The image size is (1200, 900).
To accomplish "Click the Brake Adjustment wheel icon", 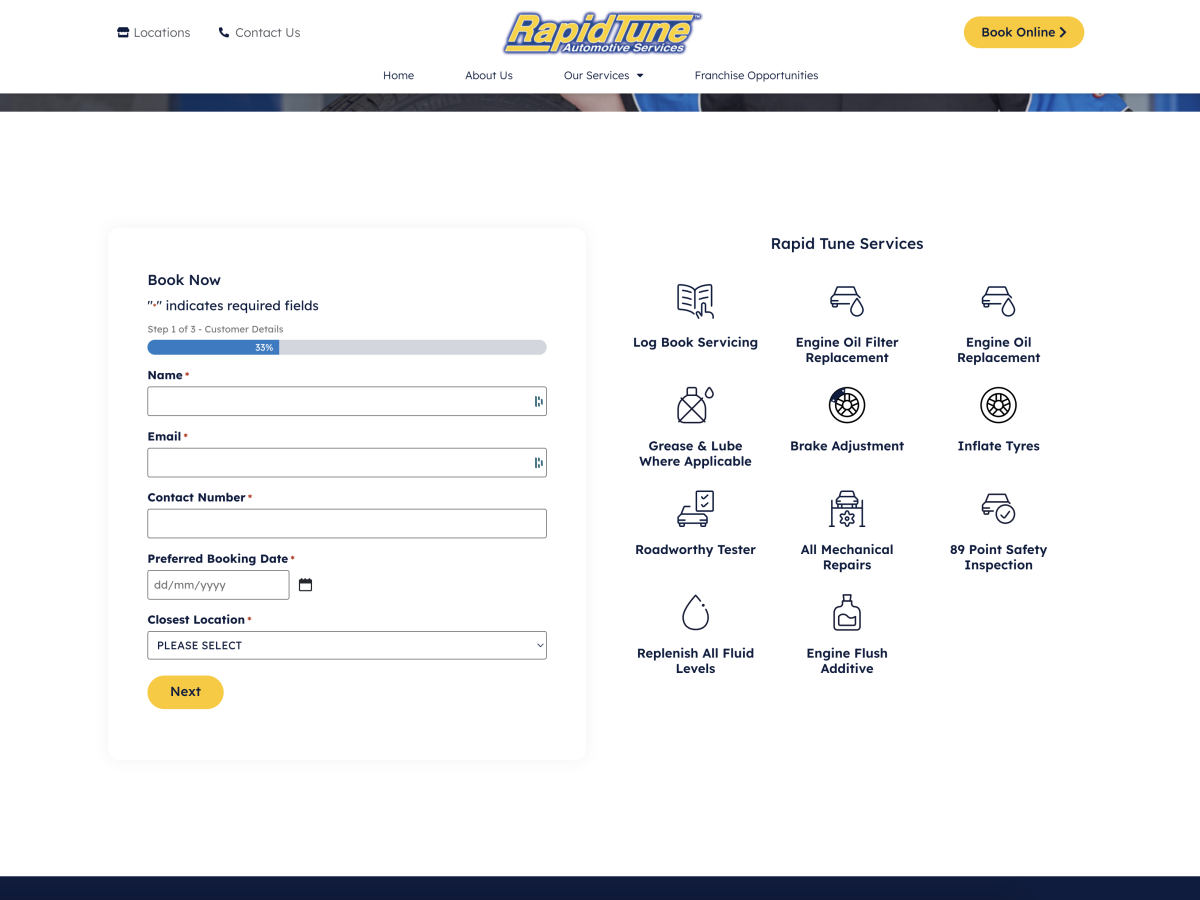I will [847, 405].
